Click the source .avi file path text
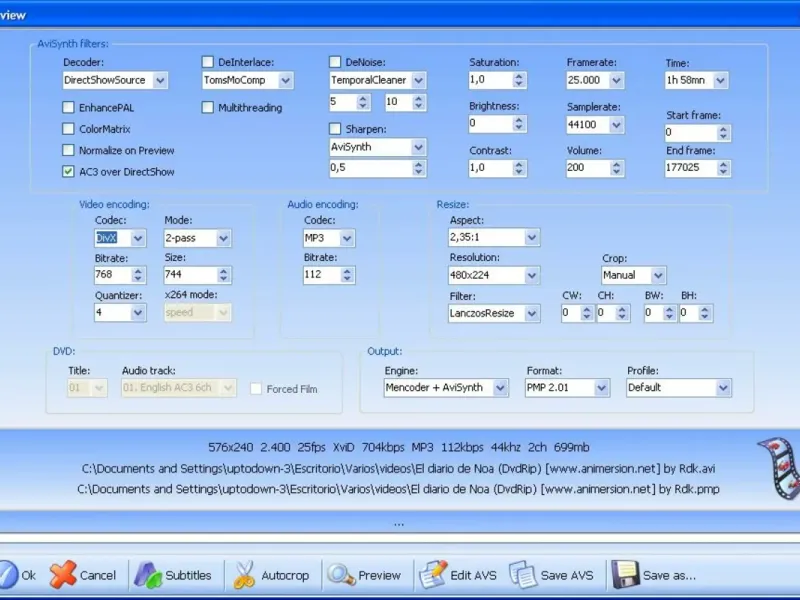This screenshot has height=600, width=800. coord(398,469)
